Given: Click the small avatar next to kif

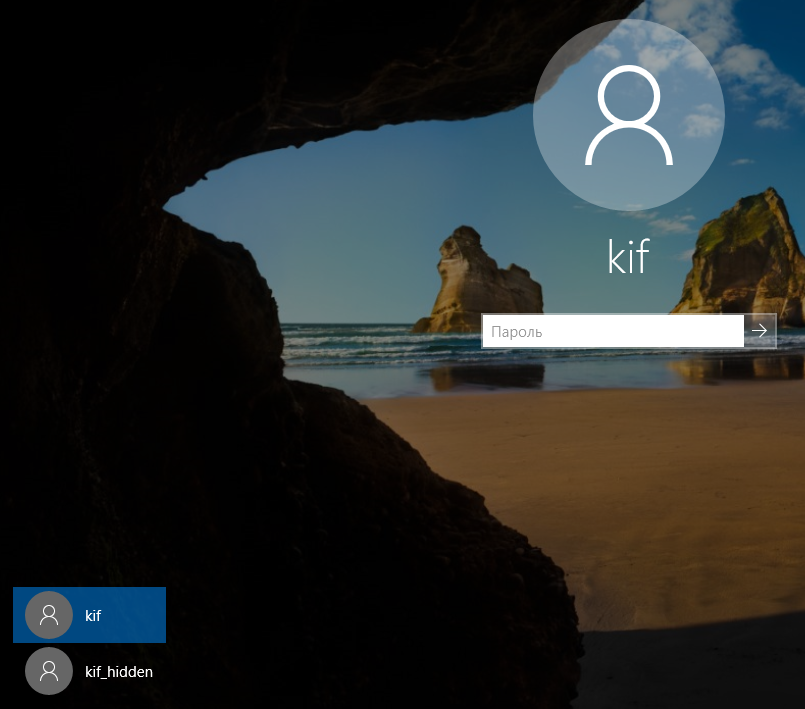Looking at the screenshot, I should [x=48, y=616].
